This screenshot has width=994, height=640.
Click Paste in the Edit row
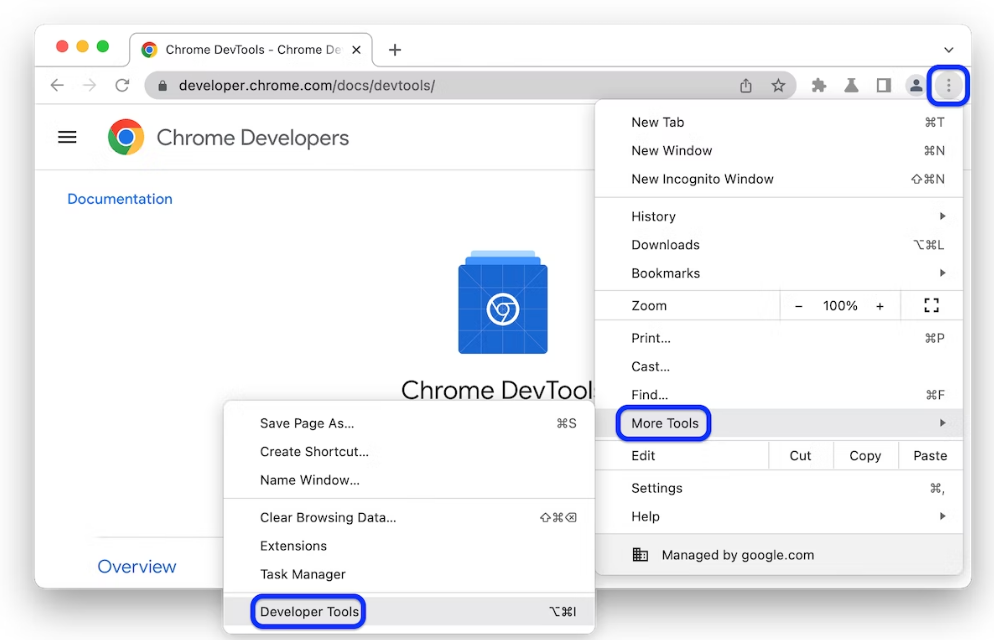930,456
